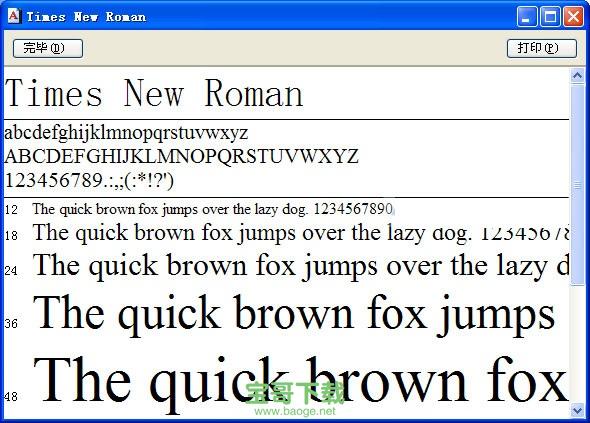Click the lowercase alphabet sample line

point(126,133)
